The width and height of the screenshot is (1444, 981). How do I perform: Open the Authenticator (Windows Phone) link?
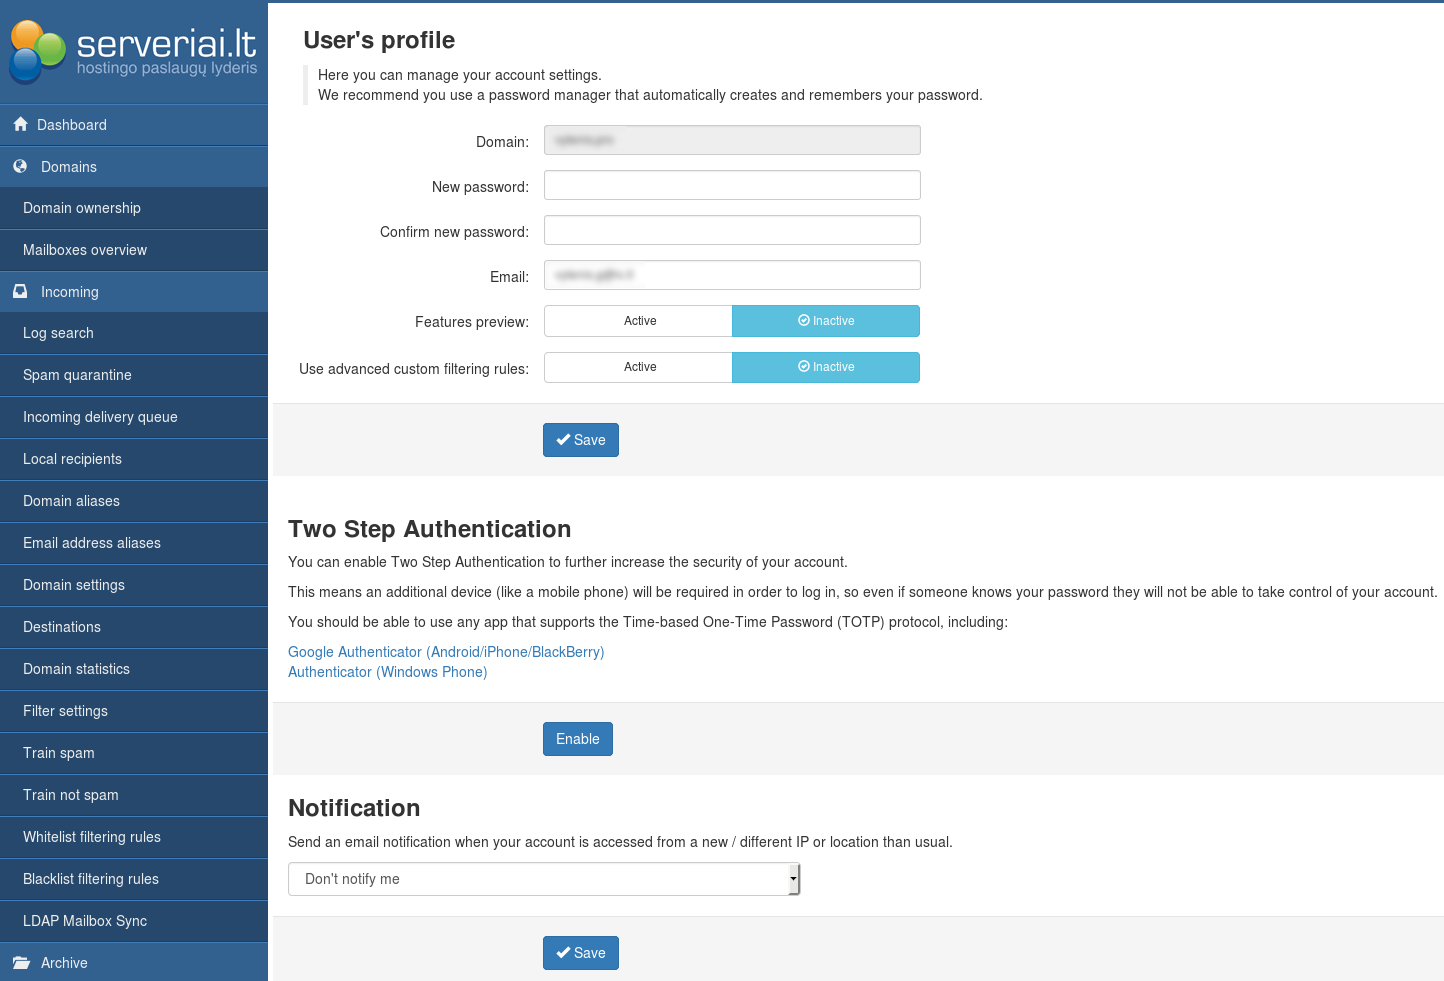click(x=387, y=672)
